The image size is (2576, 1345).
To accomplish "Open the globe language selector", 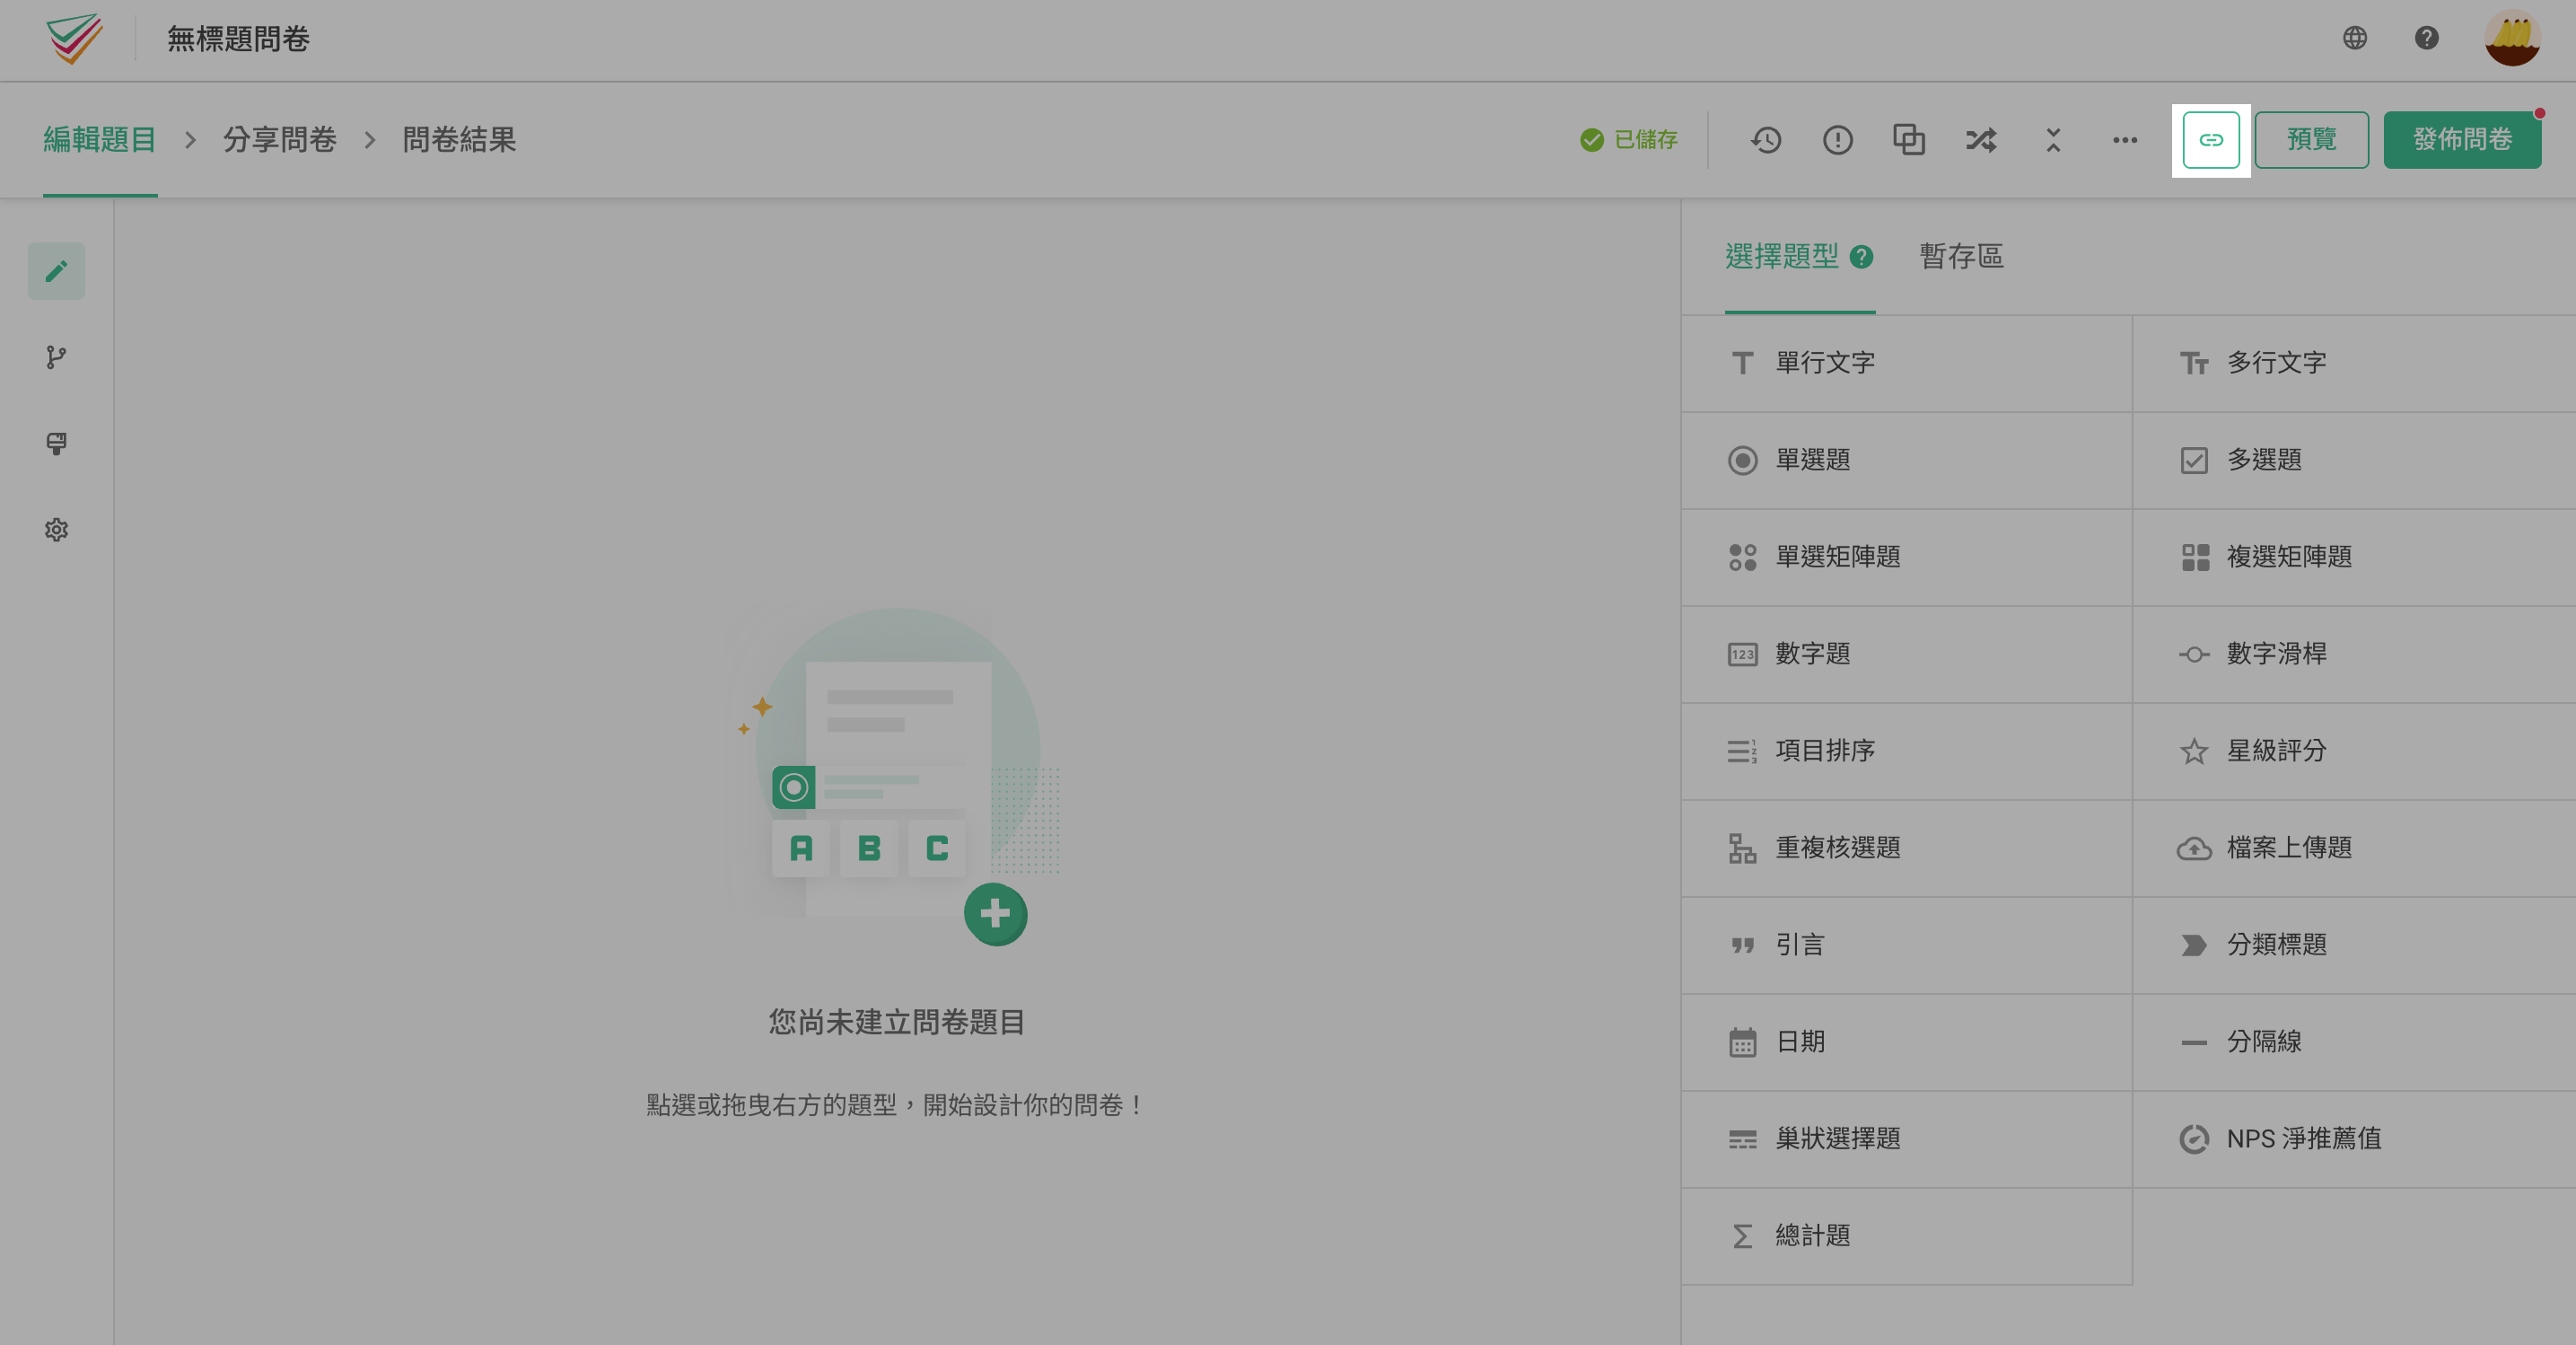I will pos(2355,38).
